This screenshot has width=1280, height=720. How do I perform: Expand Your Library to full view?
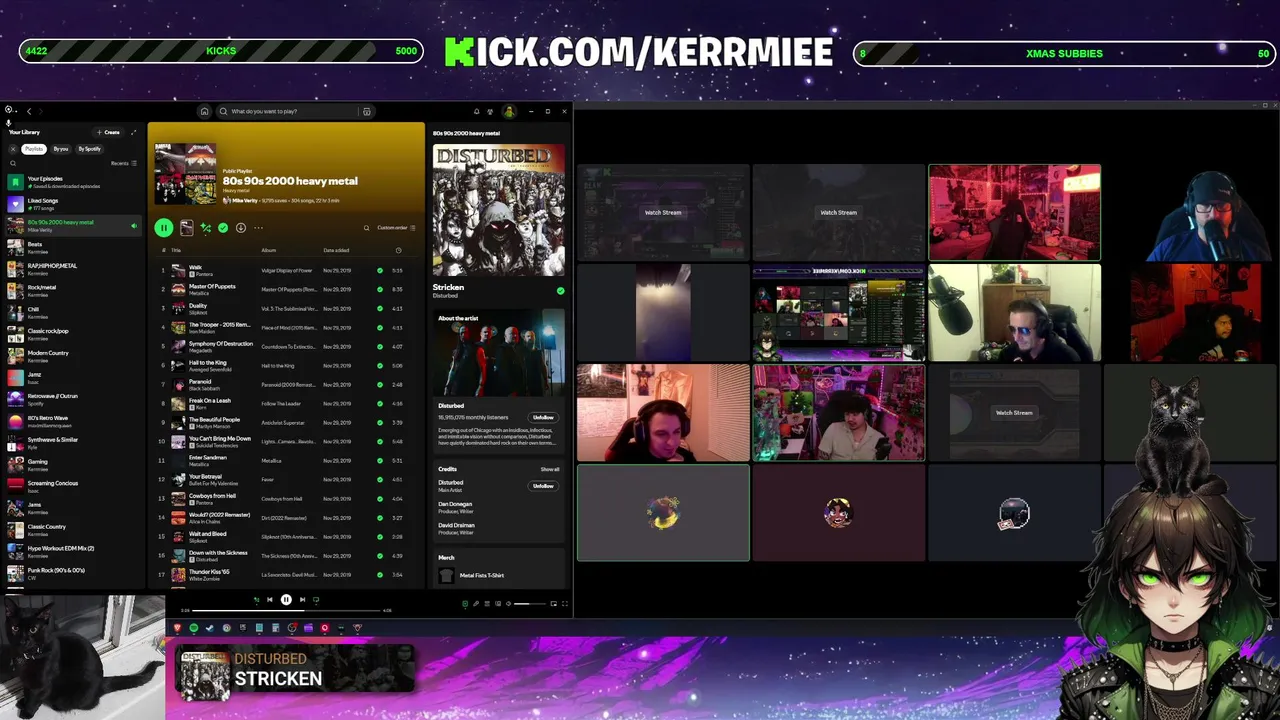(x=134, y=132)
